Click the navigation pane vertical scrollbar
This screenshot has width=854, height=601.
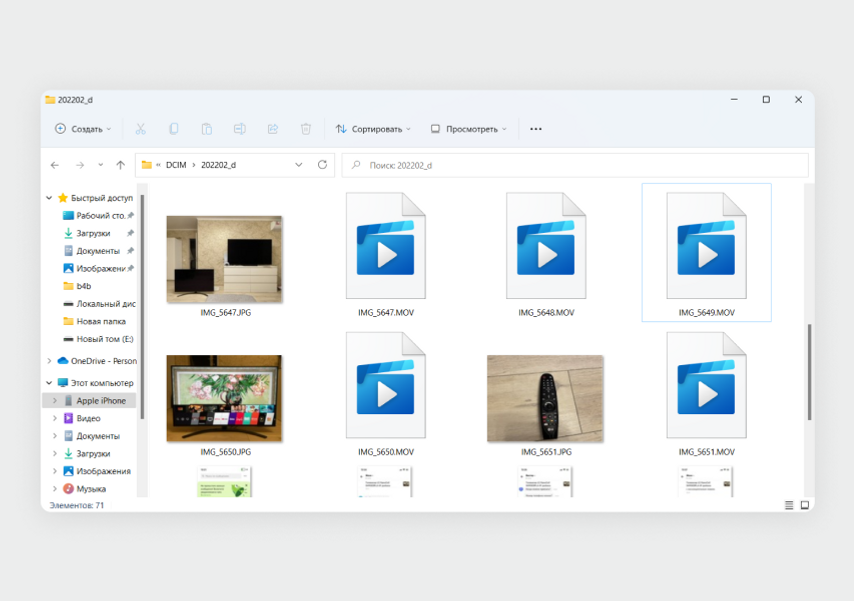tap(142, 307)
